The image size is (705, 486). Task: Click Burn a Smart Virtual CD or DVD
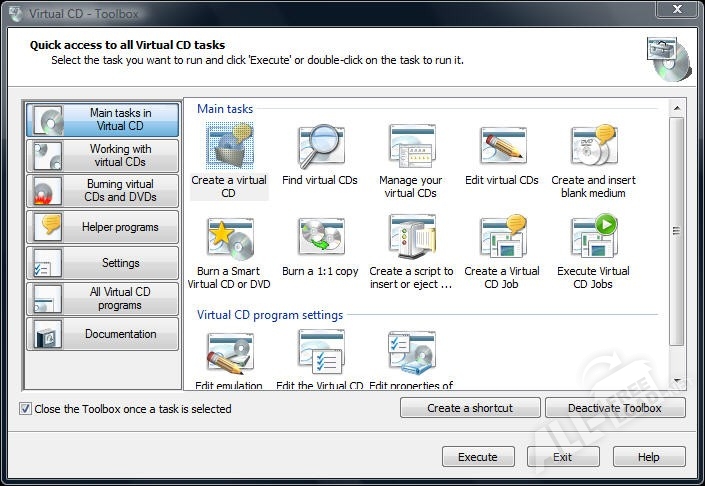[229, 238]
